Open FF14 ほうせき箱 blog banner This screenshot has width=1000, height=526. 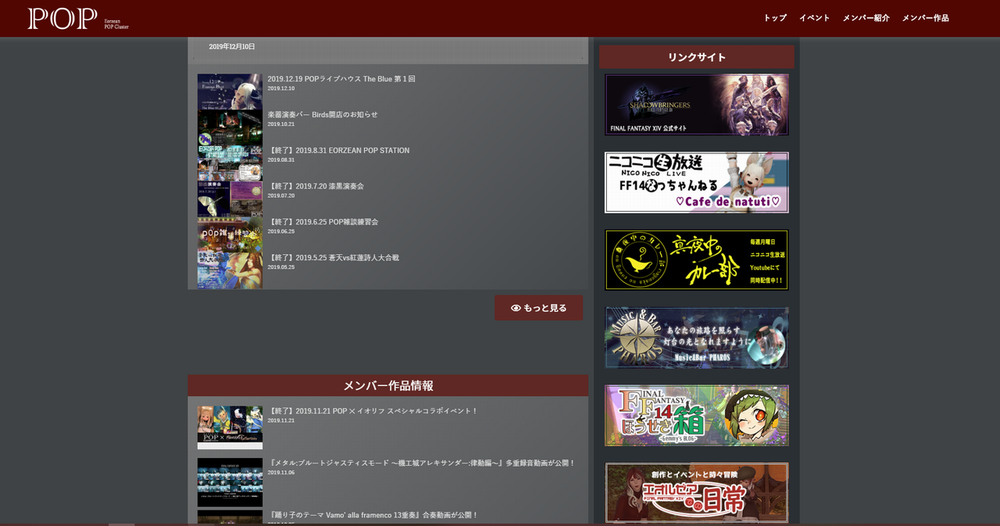click(x=696, y=416)
